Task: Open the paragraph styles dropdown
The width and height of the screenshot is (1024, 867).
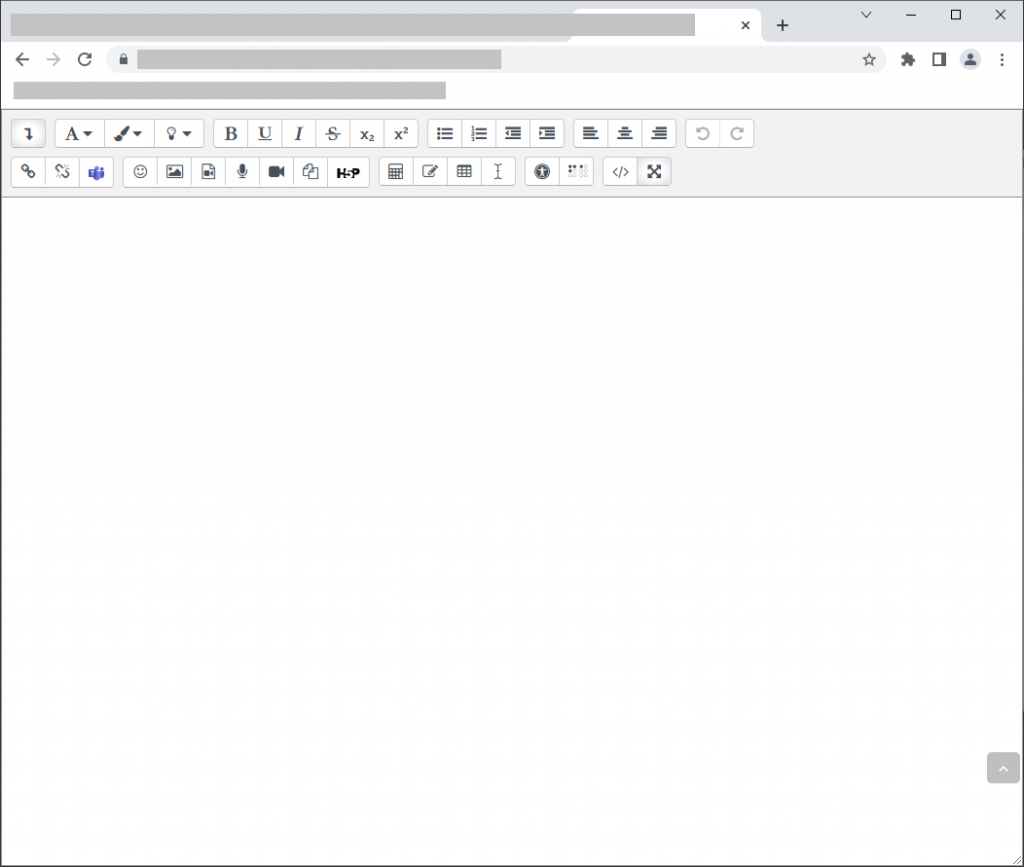Action: (79, 134)
